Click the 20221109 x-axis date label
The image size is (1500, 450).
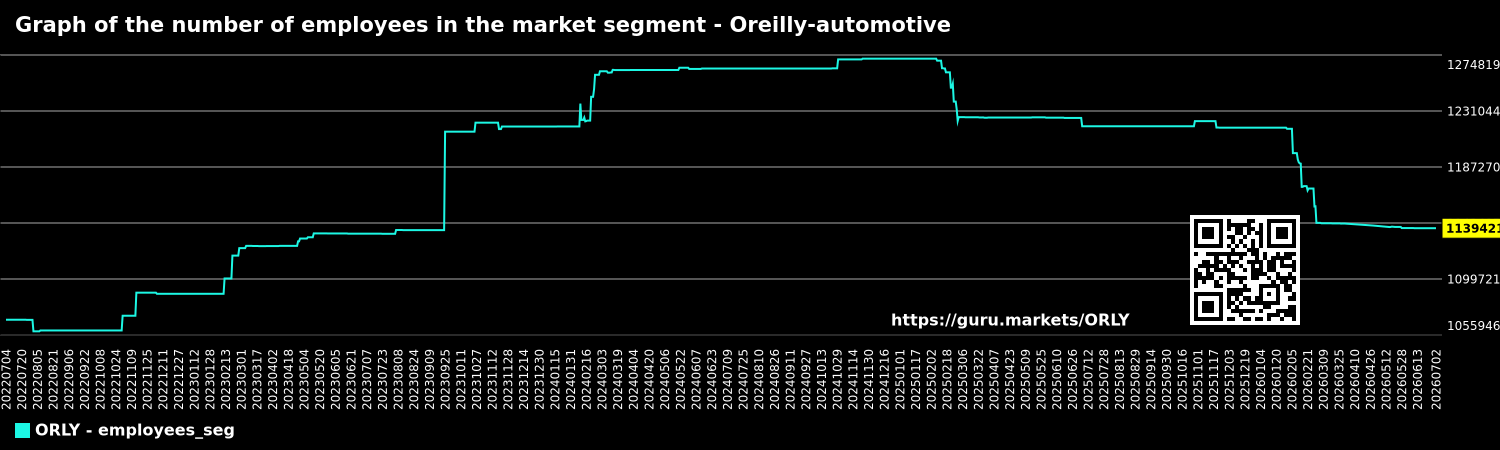pyautogui.click(x=132, y=378)
